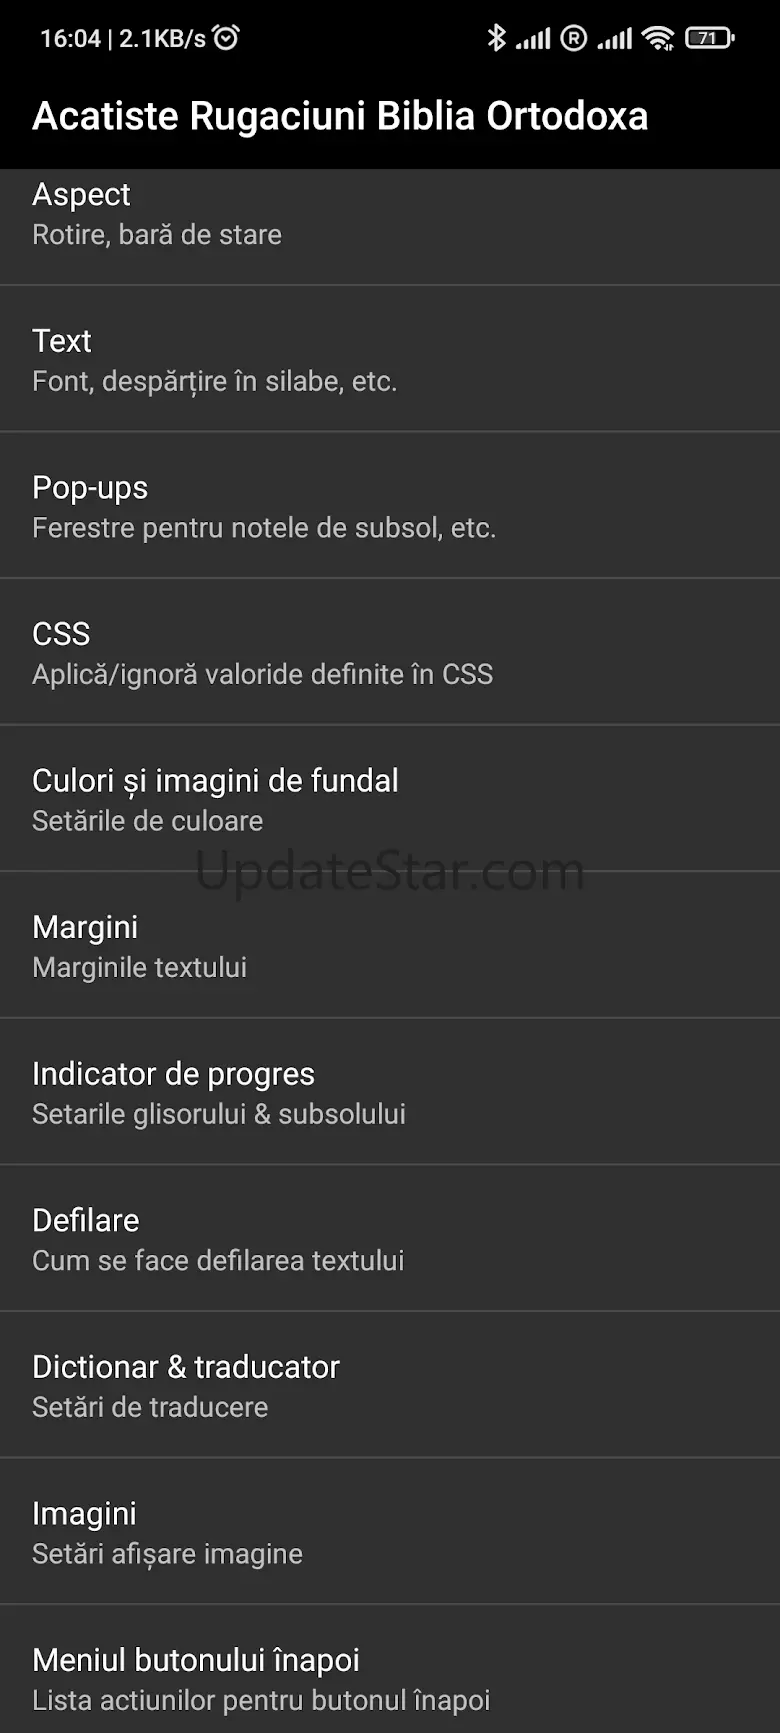Tap the battery indicator icon
This screenshot has width=780, height=1733.
pyautogui.click(x=710, y=38)
